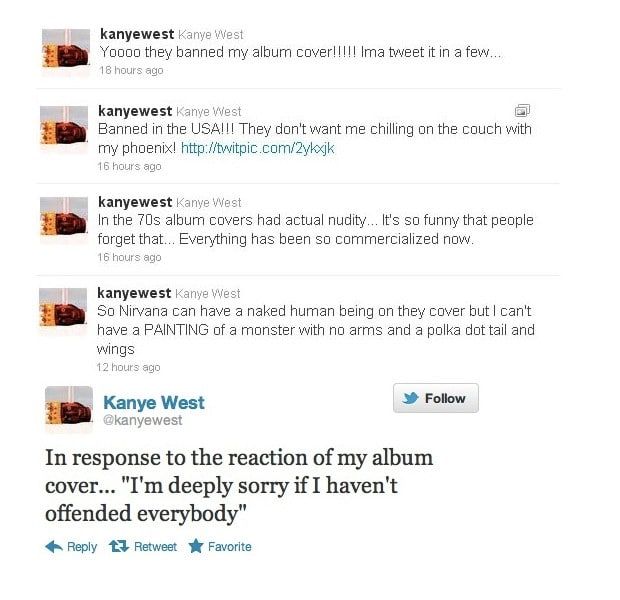Open the @kanyewest handle link
Image resolution: width=620 pixels, height=600 pixels.
[142, 420]
